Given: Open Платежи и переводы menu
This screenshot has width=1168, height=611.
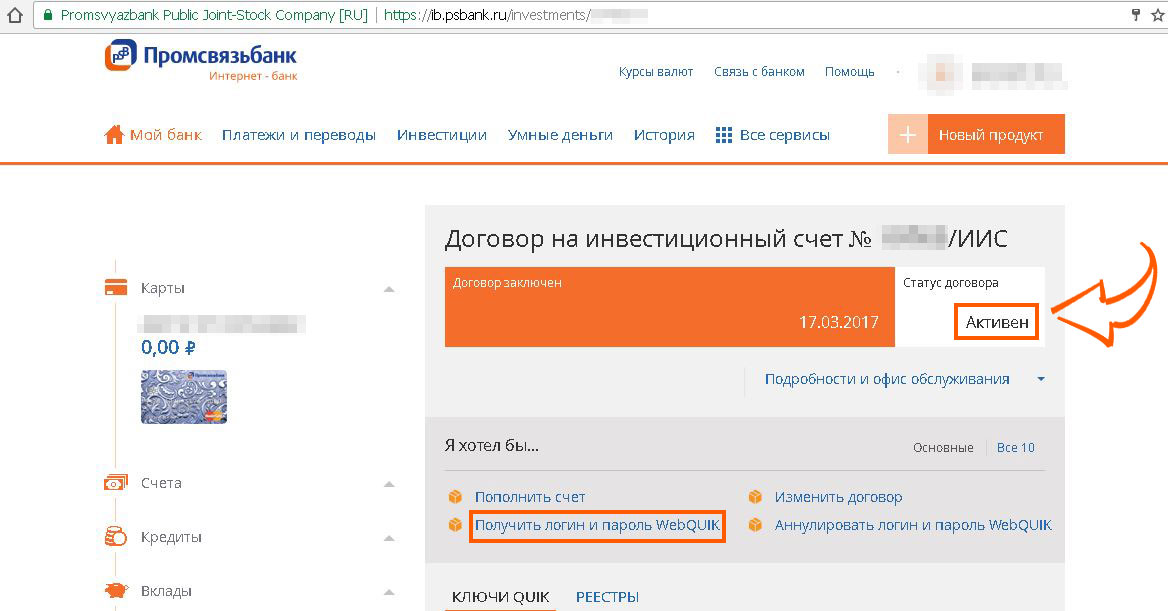Looking at the screenshot, I should (299, 135).
